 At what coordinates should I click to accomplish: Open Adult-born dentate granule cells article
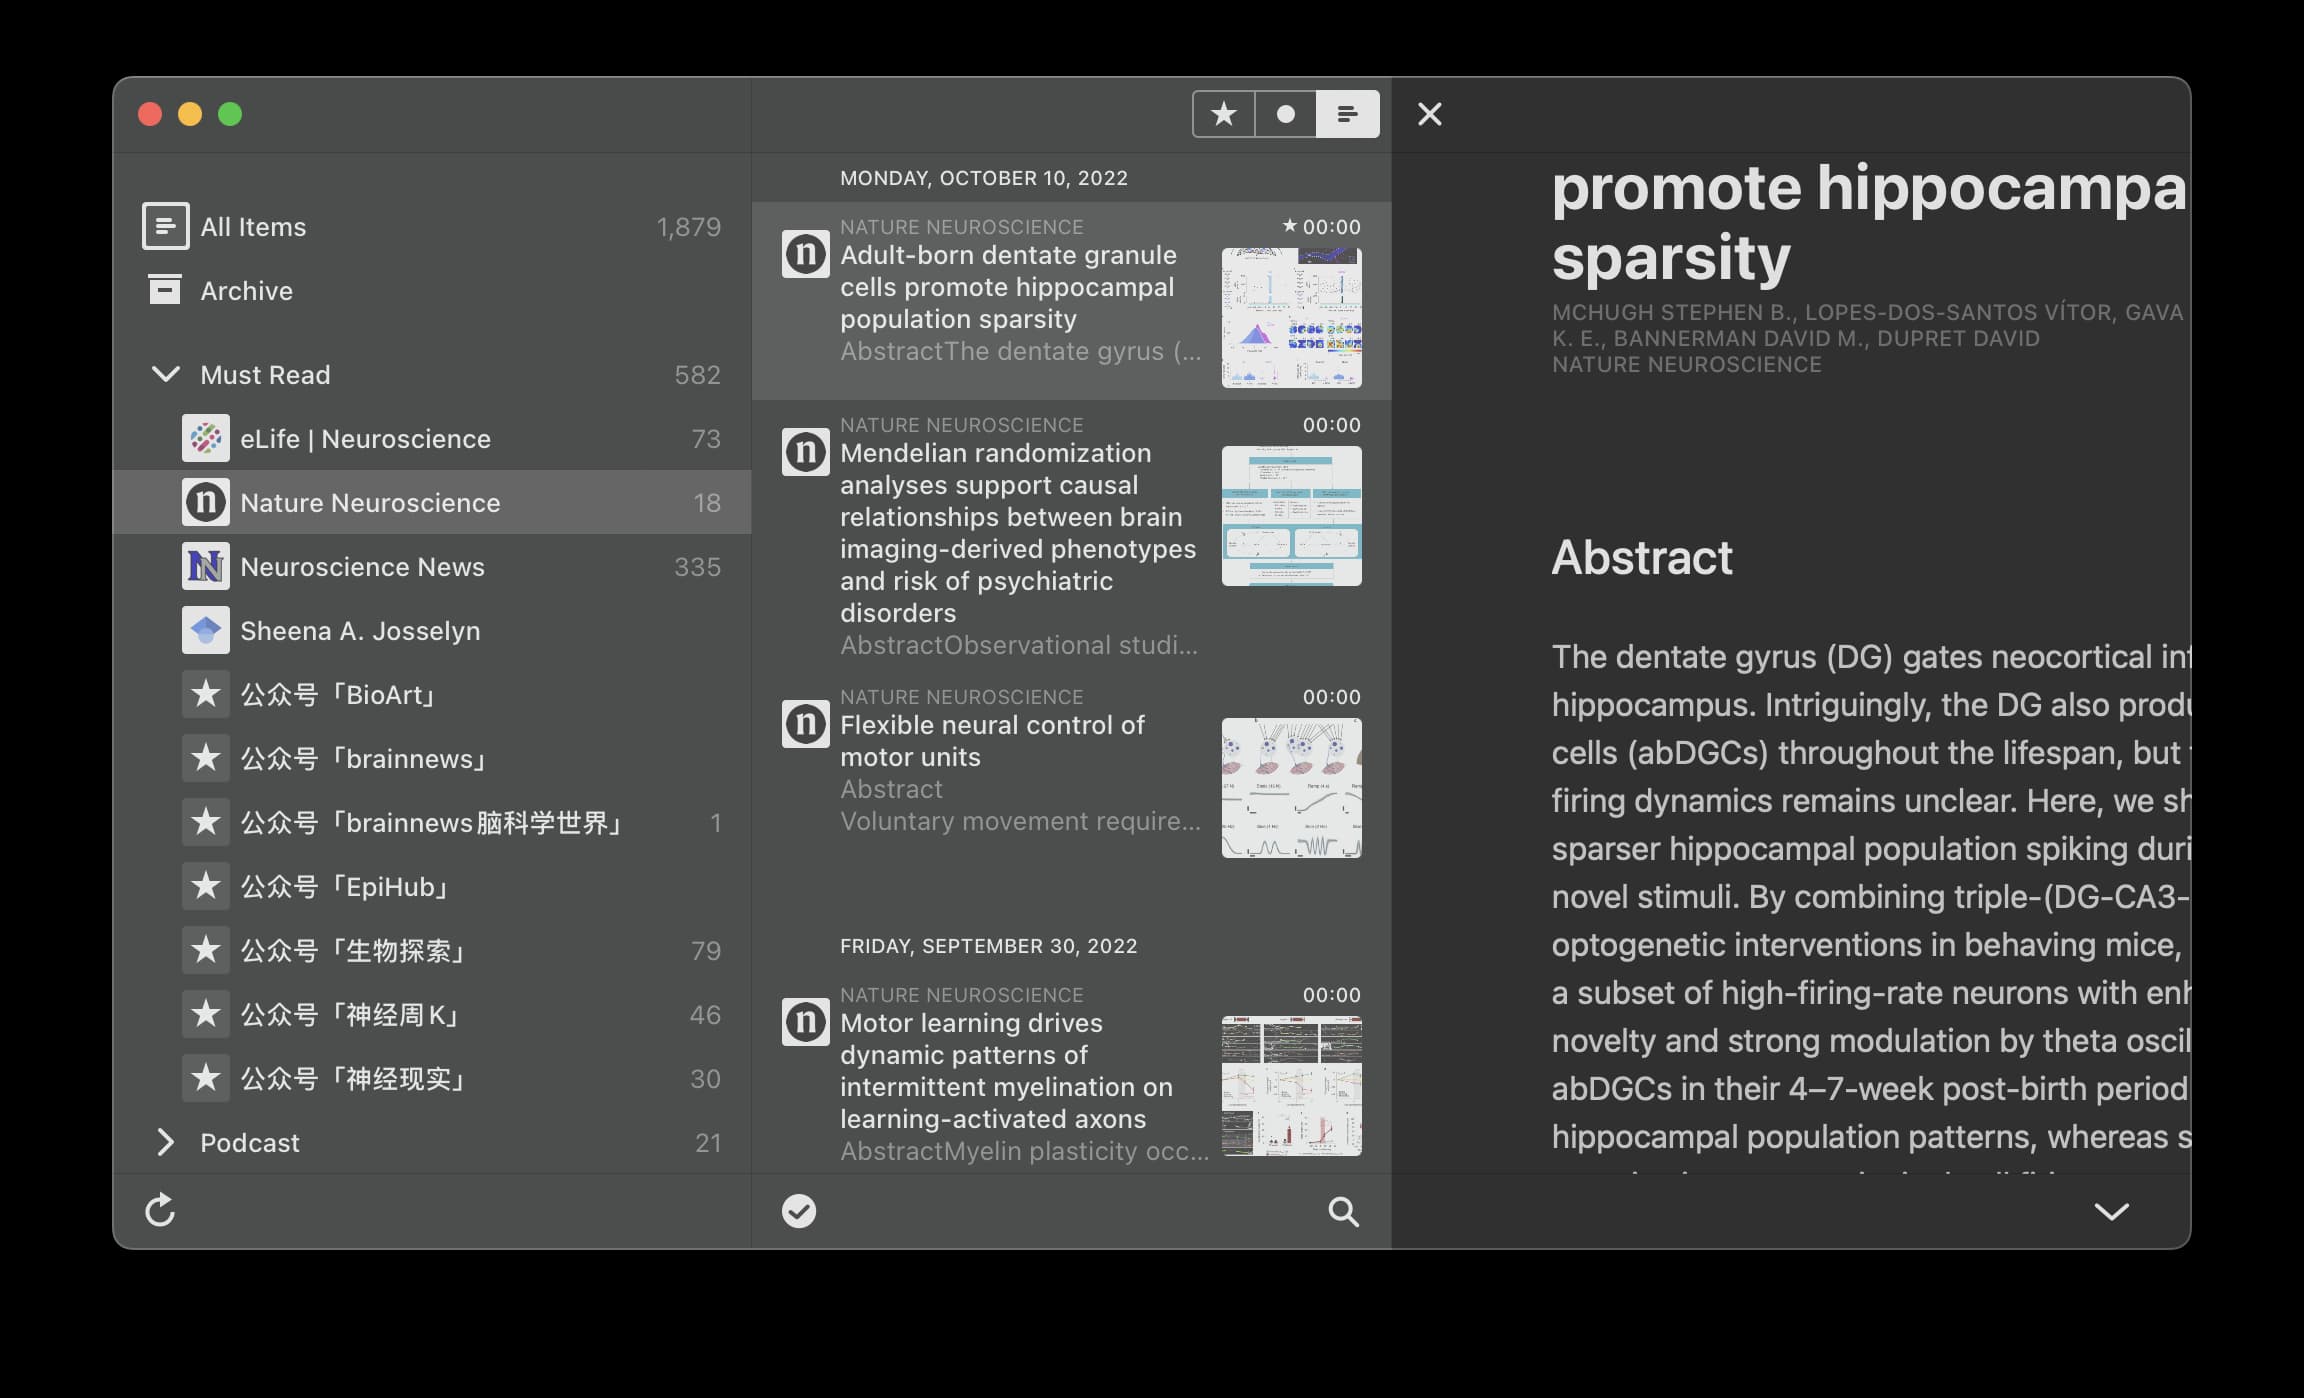click(x=1071, y=301)
